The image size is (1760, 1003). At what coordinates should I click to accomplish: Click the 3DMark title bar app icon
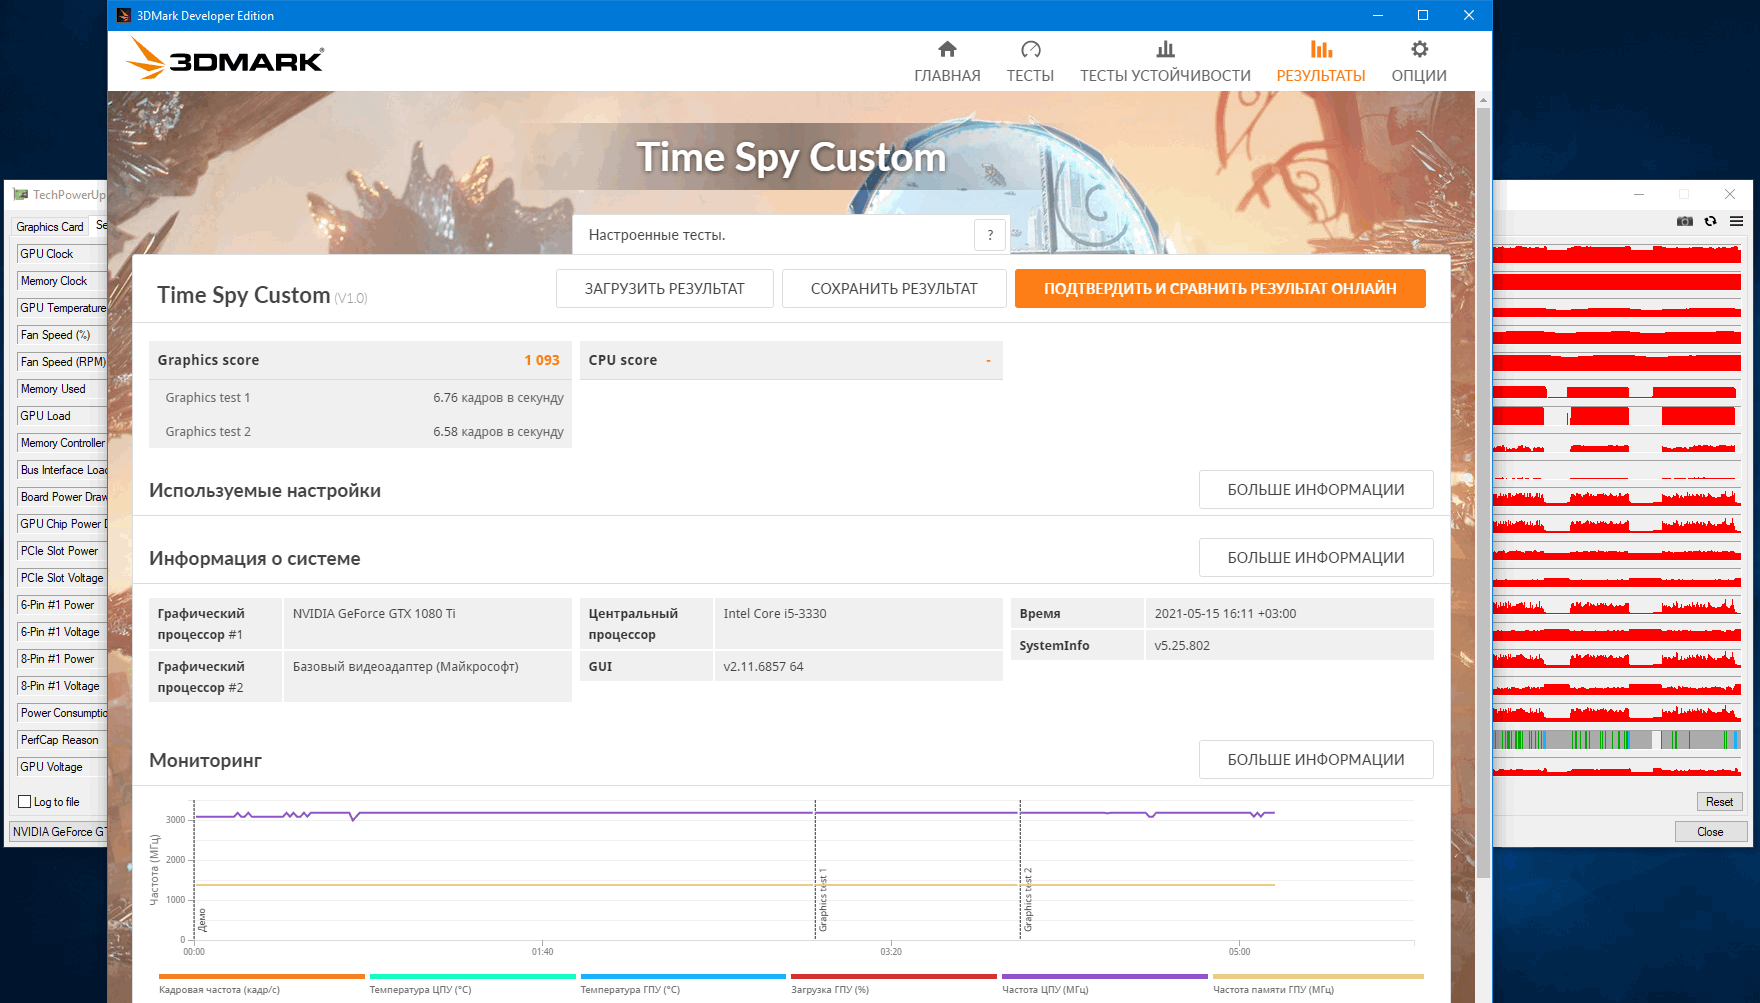123,15
